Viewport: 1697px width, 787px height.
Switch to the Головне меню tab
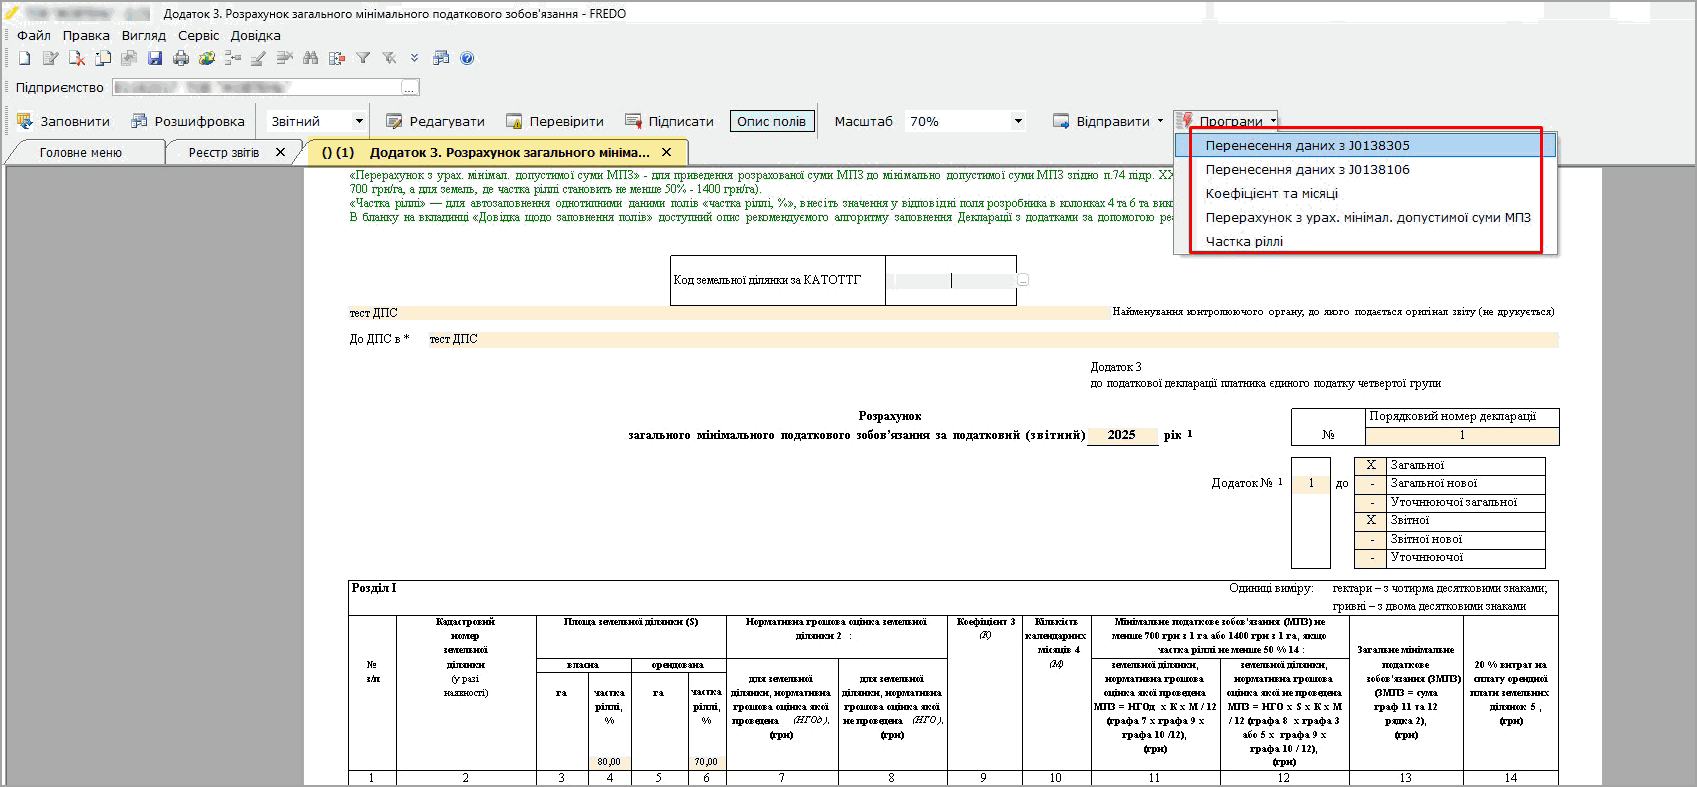coord(81,153)
